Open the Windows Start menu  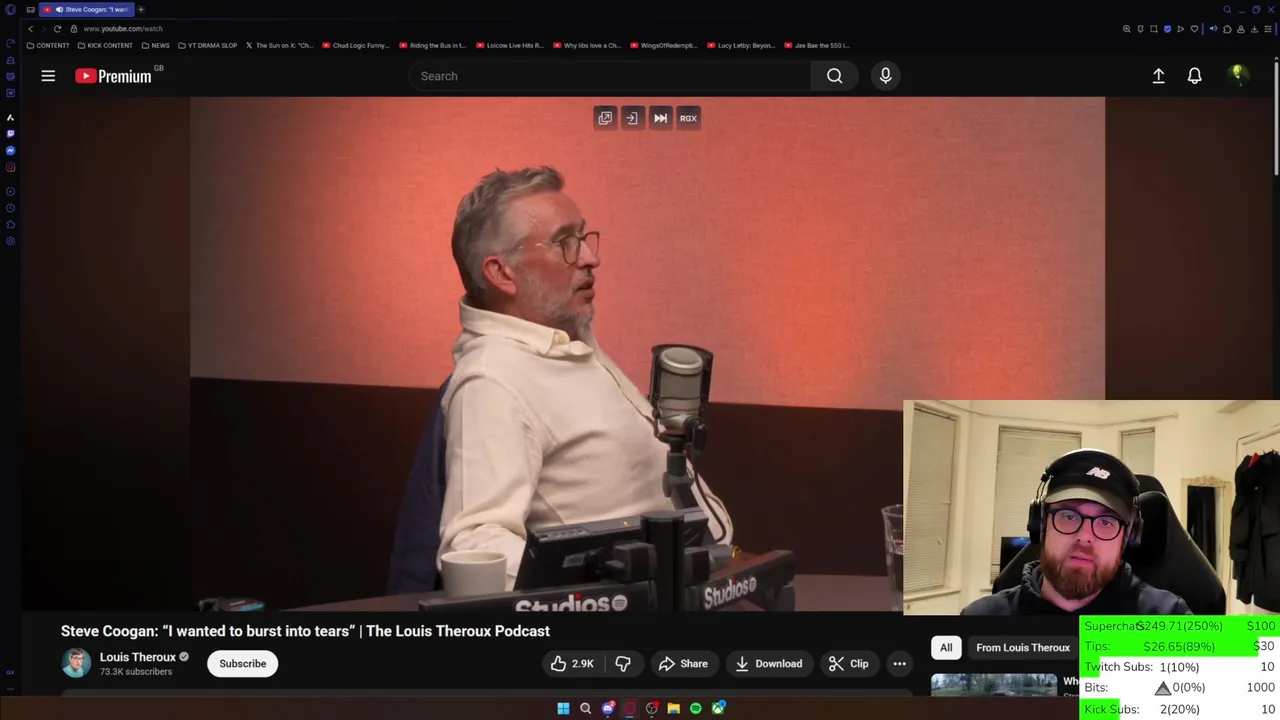[563, 708]
